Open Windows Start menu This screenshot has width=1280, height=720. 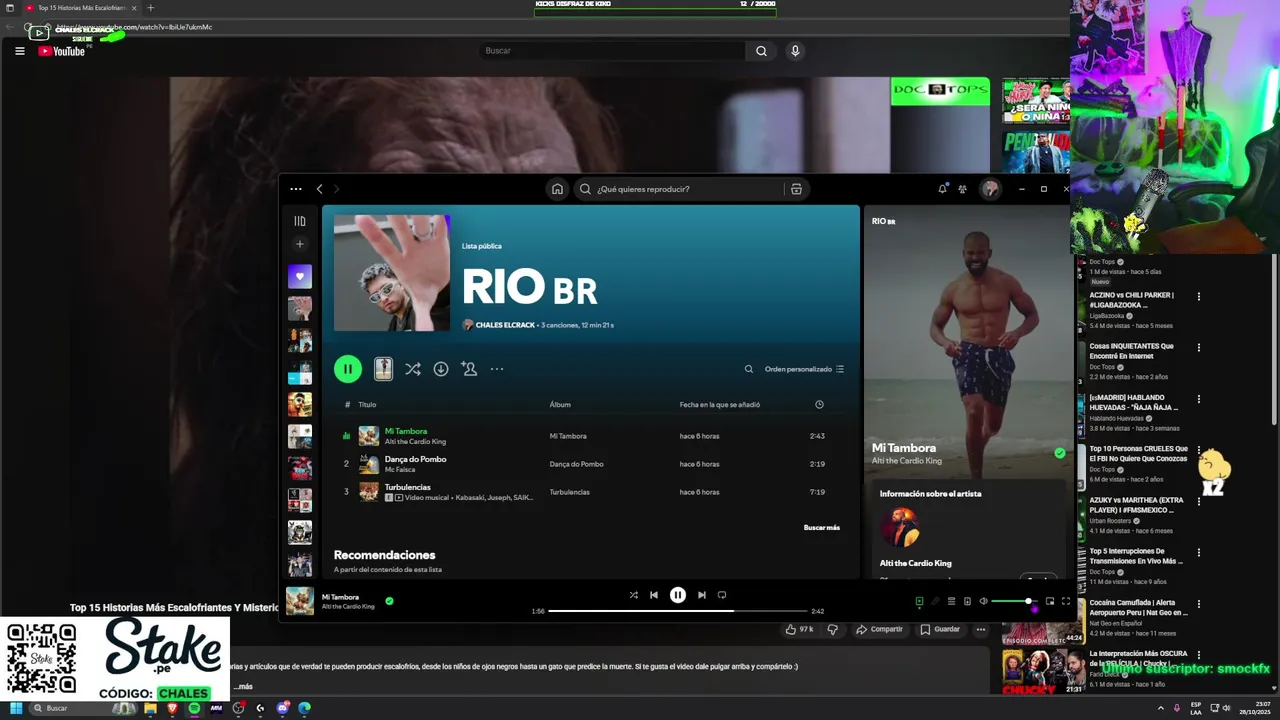[x=16, y=708]
